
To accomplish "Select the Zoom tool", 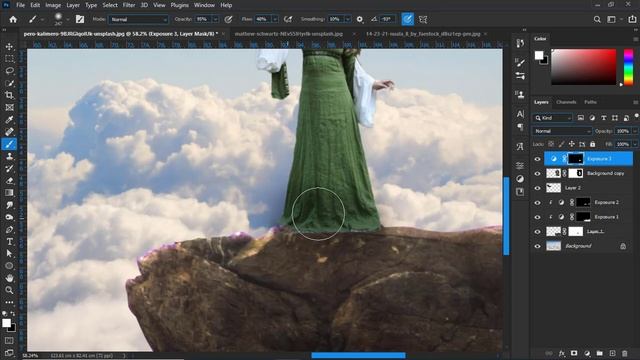I will (x=9, y=290).
